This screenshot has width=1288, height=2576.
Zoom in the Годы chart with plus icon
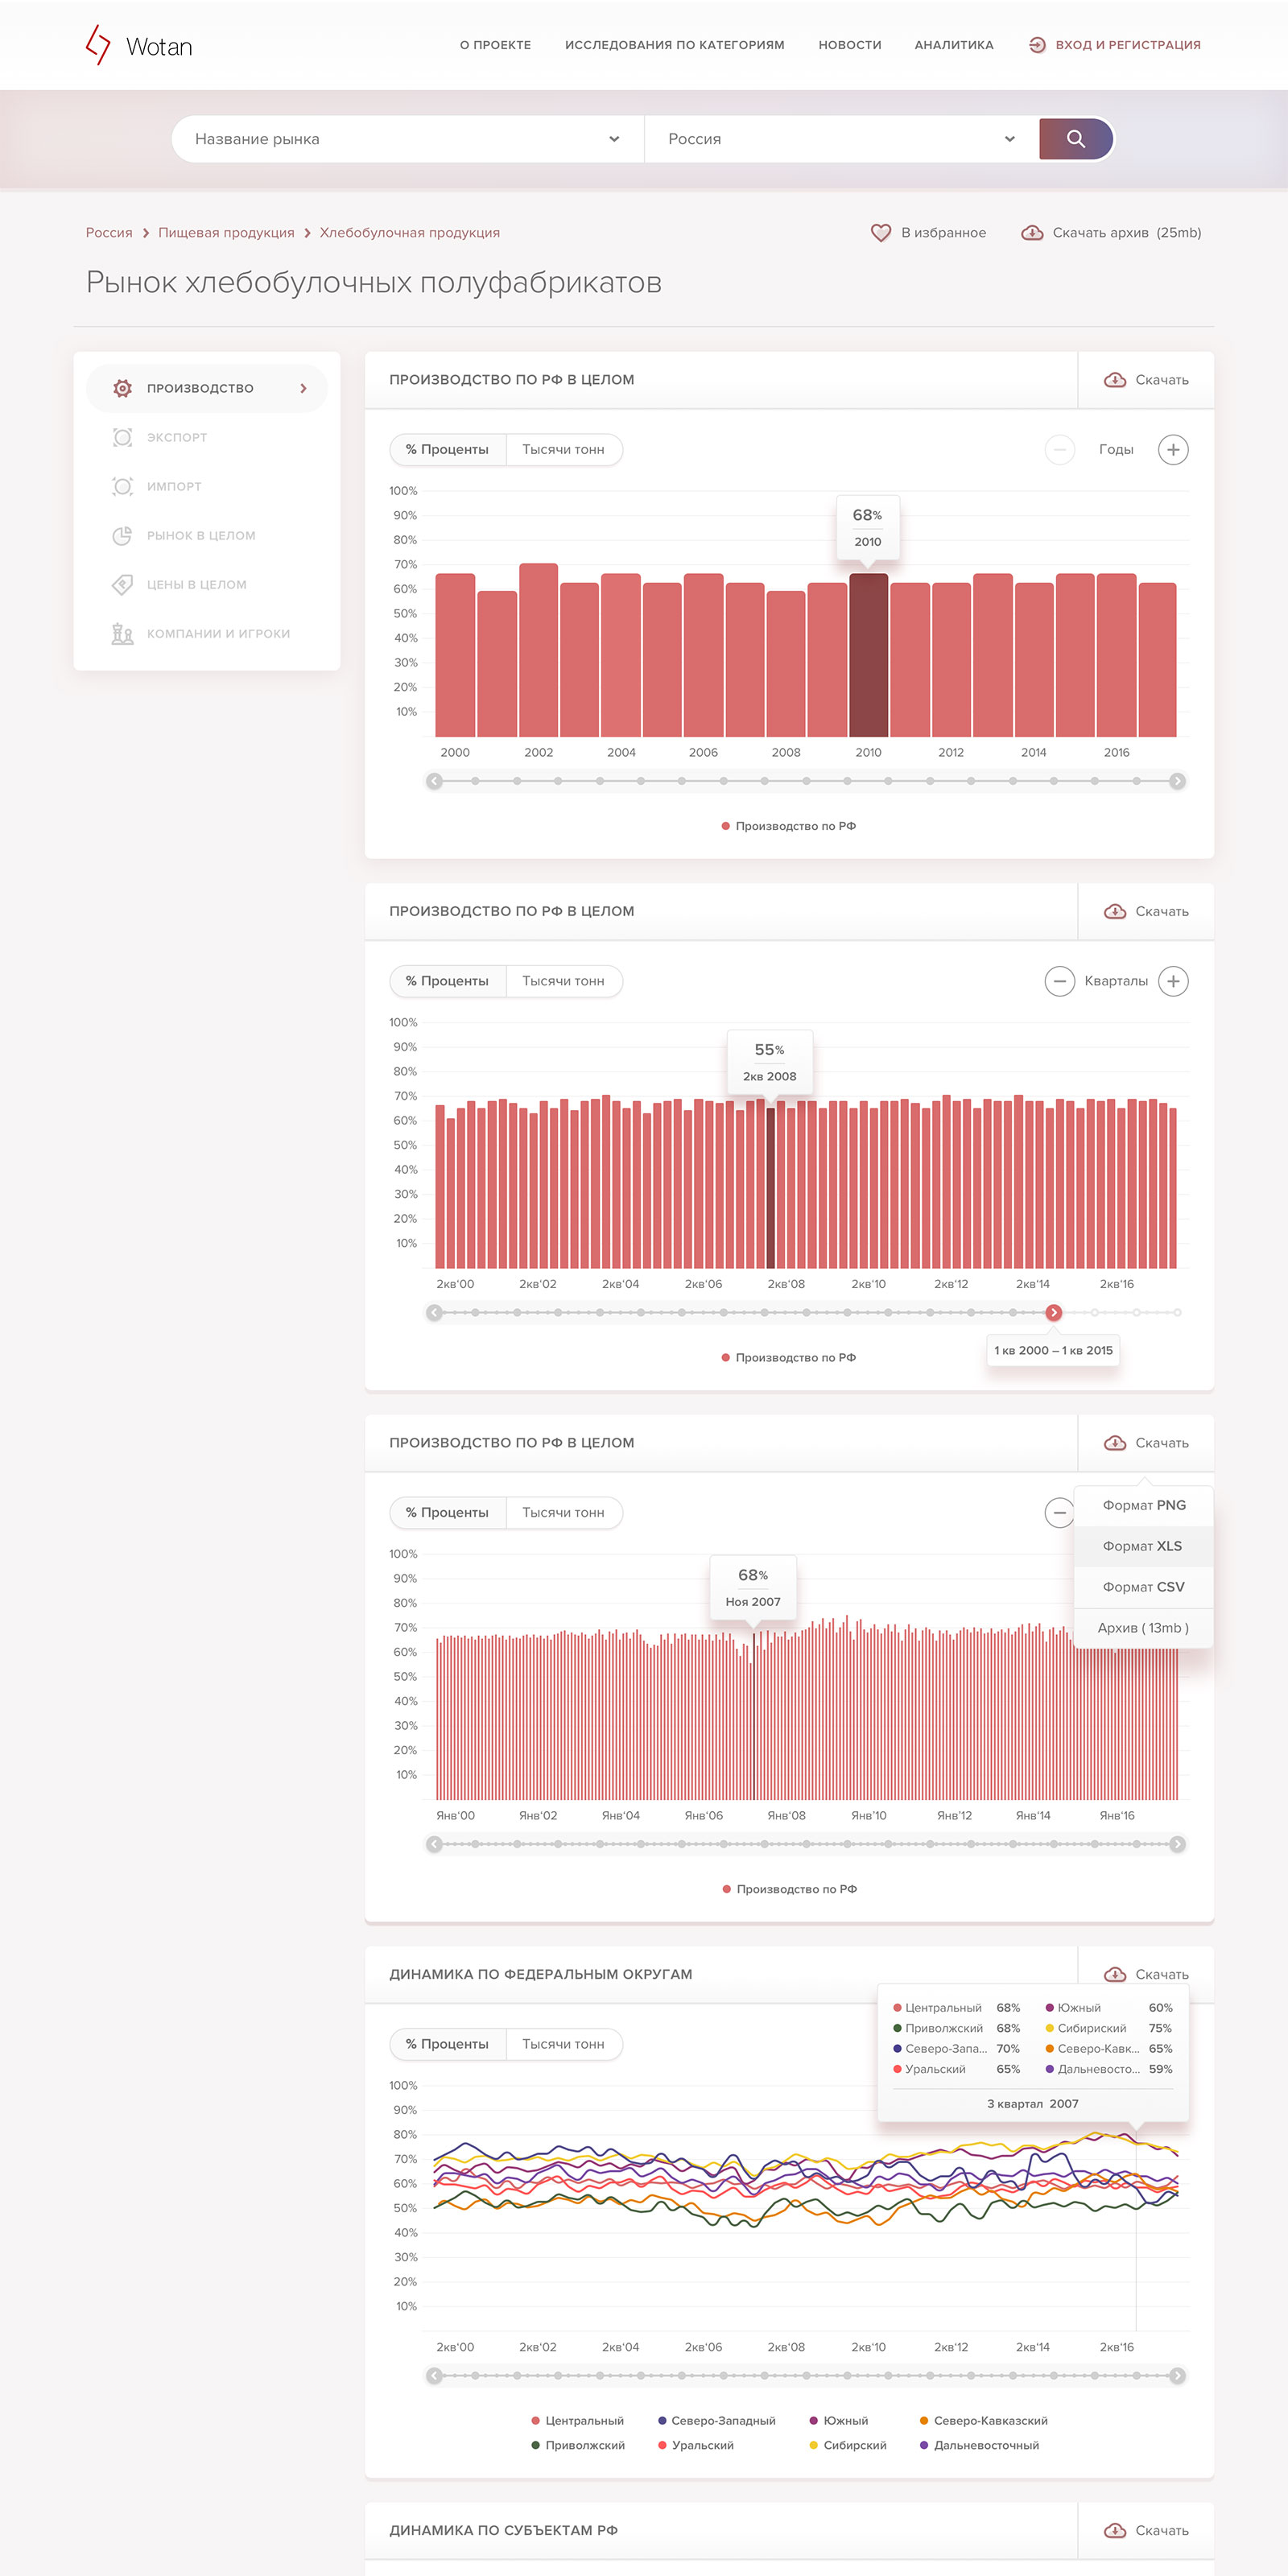pos(1173,450)
